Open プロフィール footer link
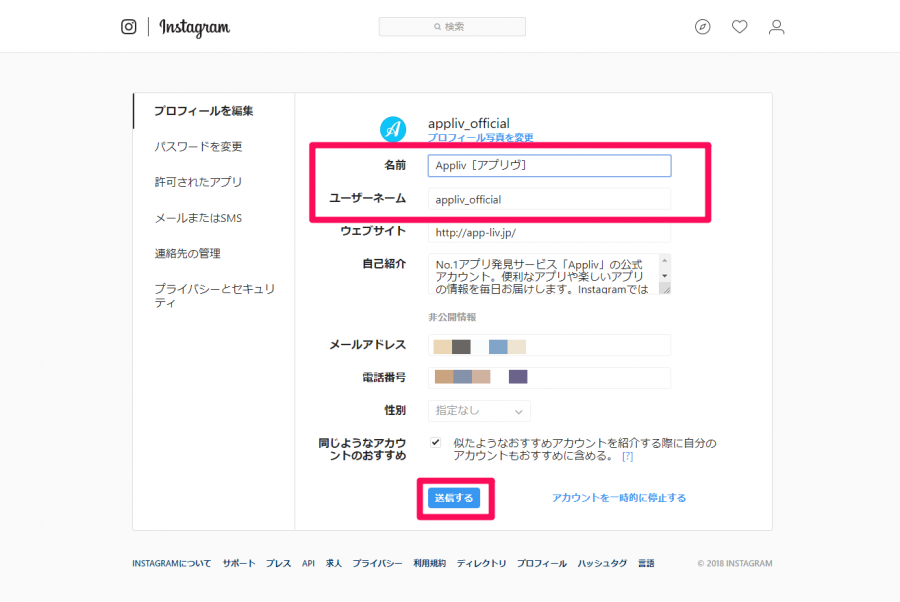The image size is (900, 602). pyautogui.click(x=541, y=564)
